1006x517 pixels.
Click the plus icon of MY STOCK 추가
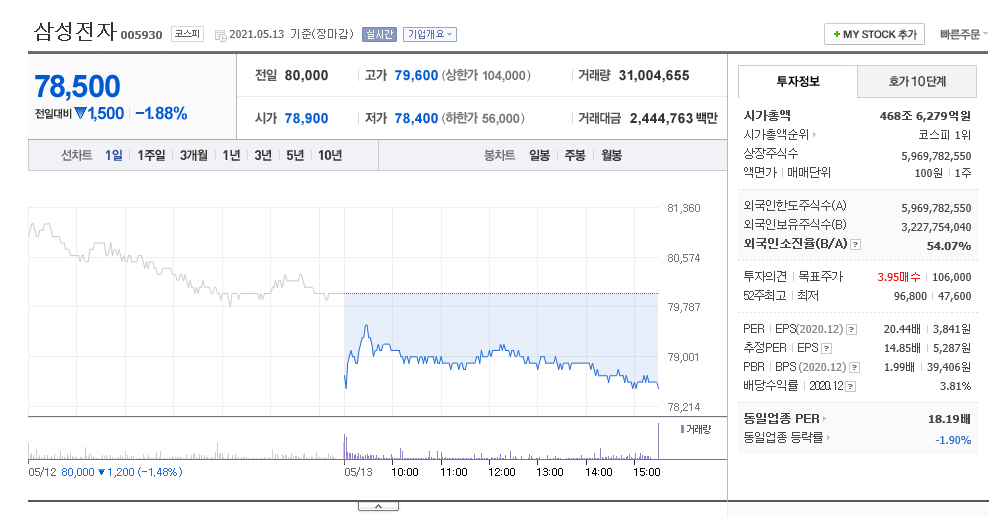coord(837,35)
